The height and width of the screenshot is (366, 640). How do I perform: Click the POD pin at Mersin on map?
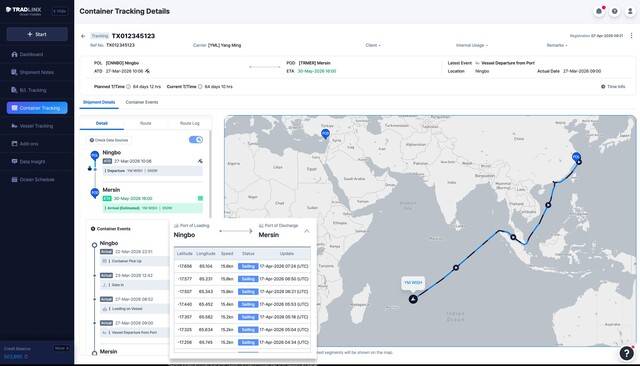[325, 134]
